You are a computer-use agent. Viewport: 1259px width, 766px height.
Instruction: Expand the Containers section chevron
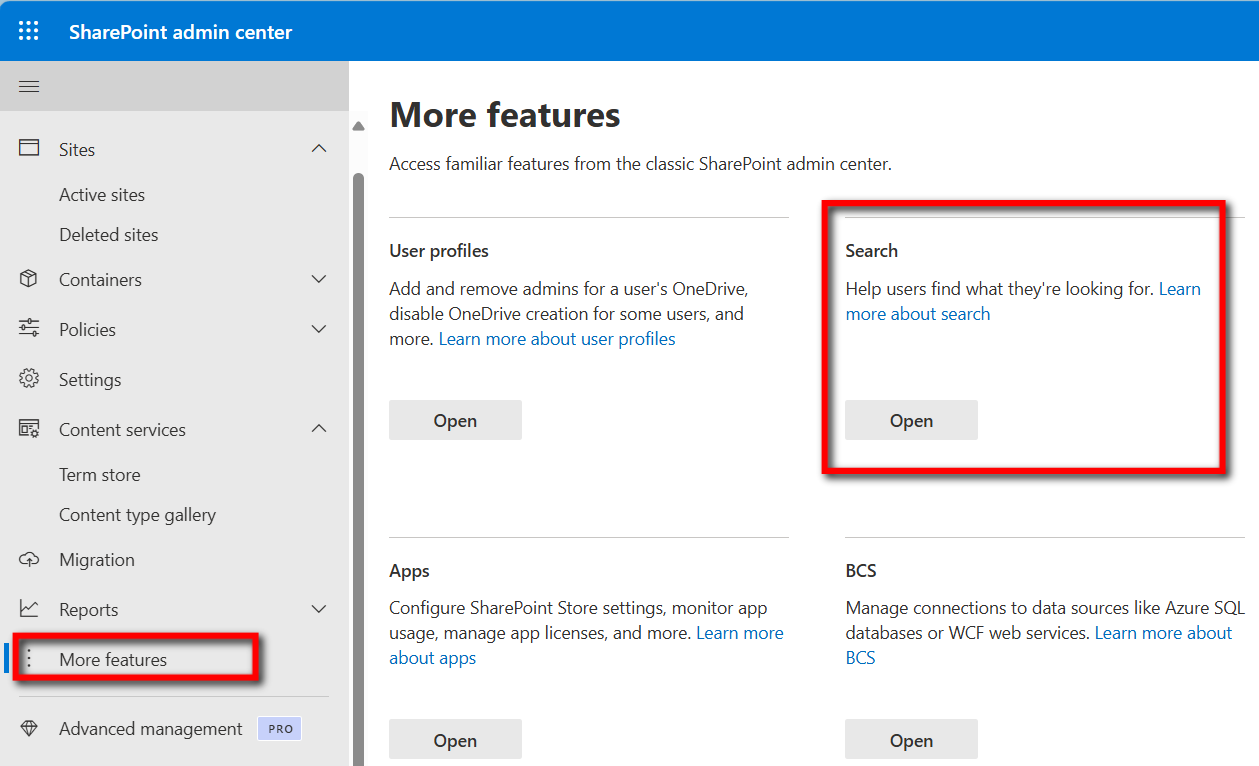coord(319,279)
